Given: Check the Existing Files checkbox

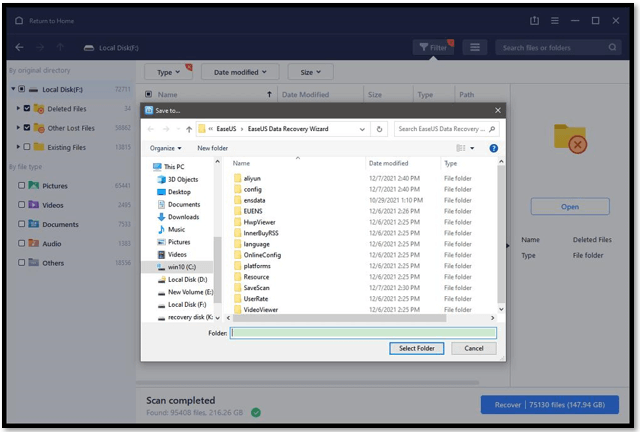Looking at the screenshot, I should (27, 147).
